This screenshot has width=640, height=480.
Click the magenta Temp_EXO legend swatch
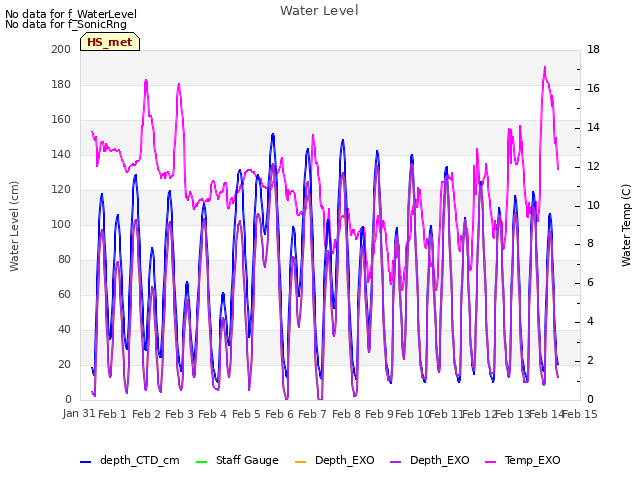coord(490,462)
